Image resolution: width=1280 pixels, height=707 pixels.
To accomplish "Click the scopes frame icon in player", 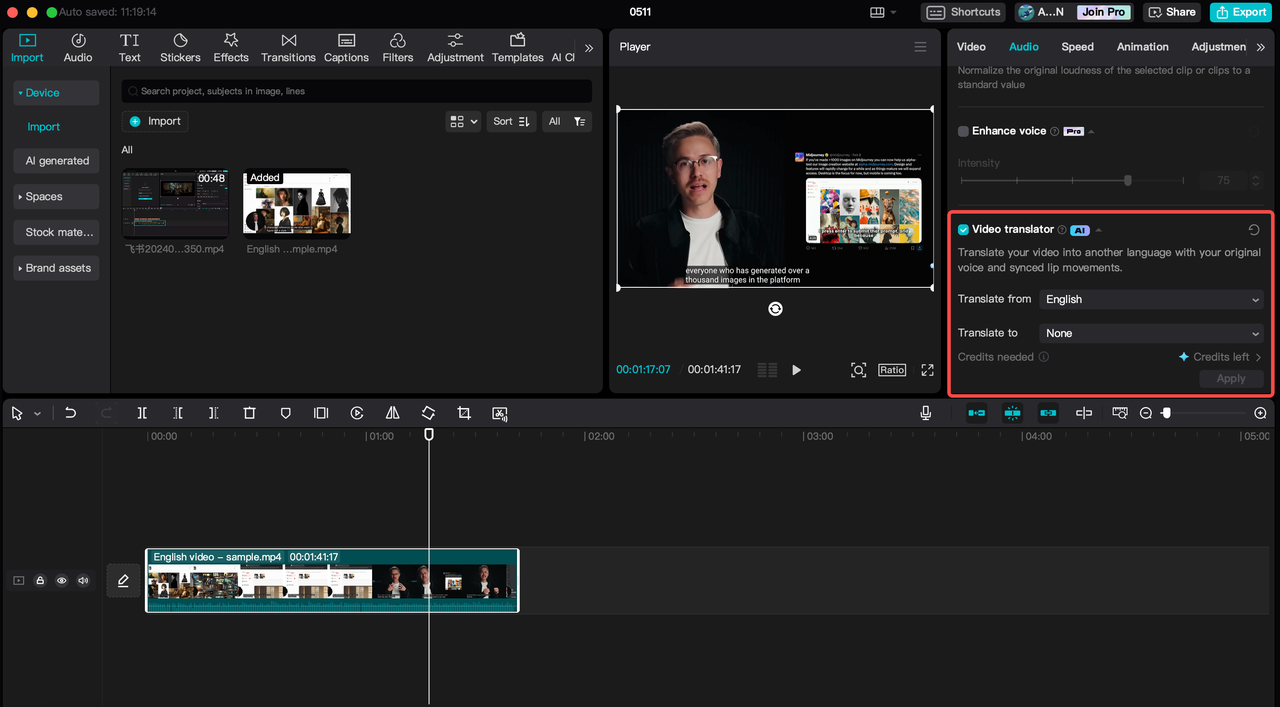I will tap(858, 370).
